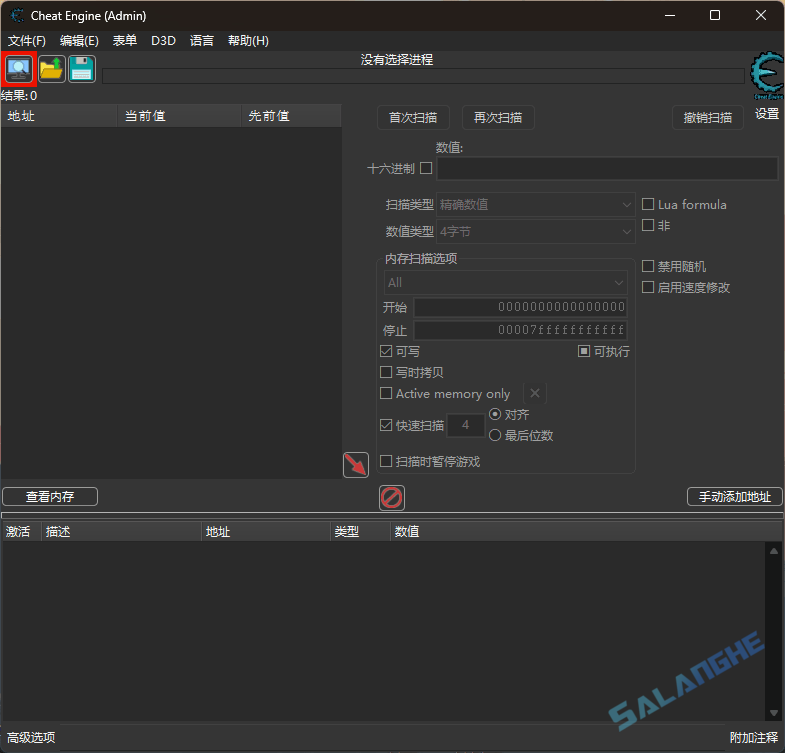Open the 扫描类型 scan type dropdown
The height and width of the screenshot is (753, 785).
pos(536,205)
